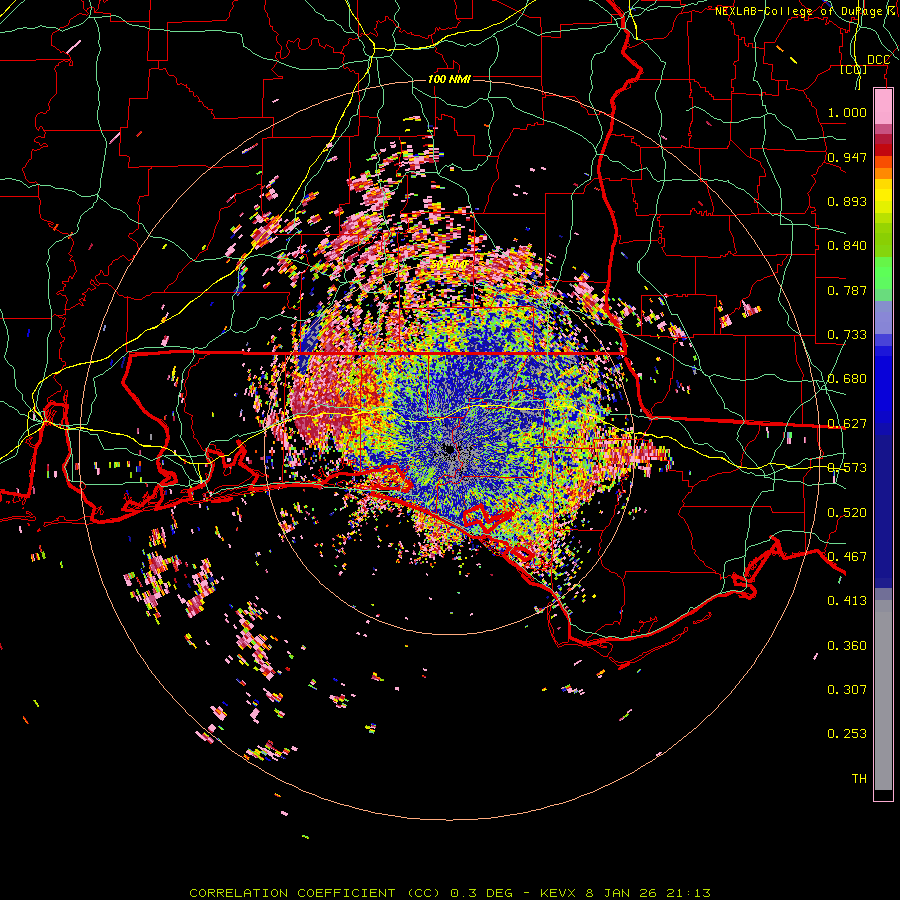Click the 0.840 color scale value
This screenshot has height=900, width=900.
[847, 246]
